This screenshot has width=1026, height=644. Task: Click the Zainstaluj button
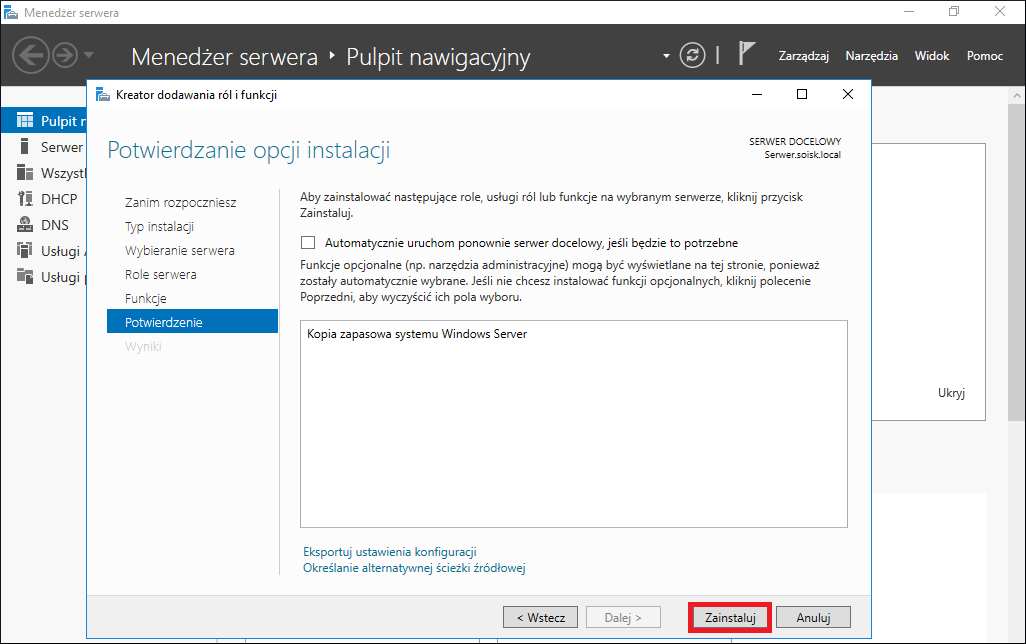(x=730, y=617)
